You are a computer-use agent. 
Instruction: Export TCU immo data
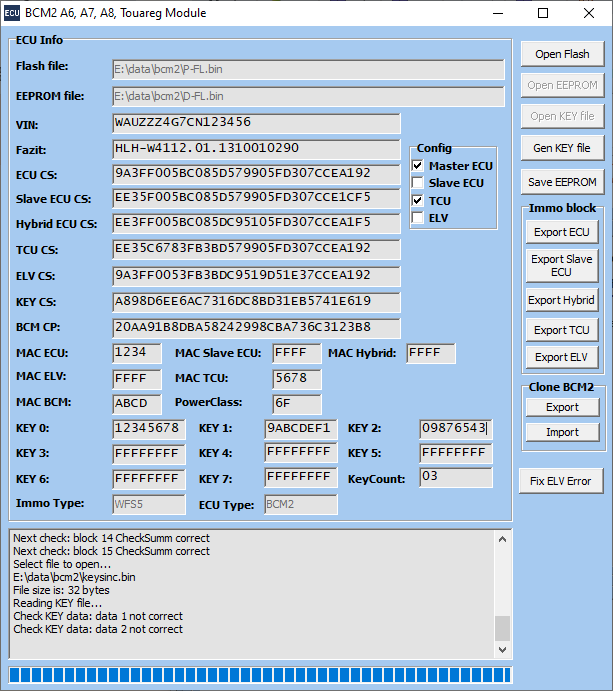[x=562, y=330]
